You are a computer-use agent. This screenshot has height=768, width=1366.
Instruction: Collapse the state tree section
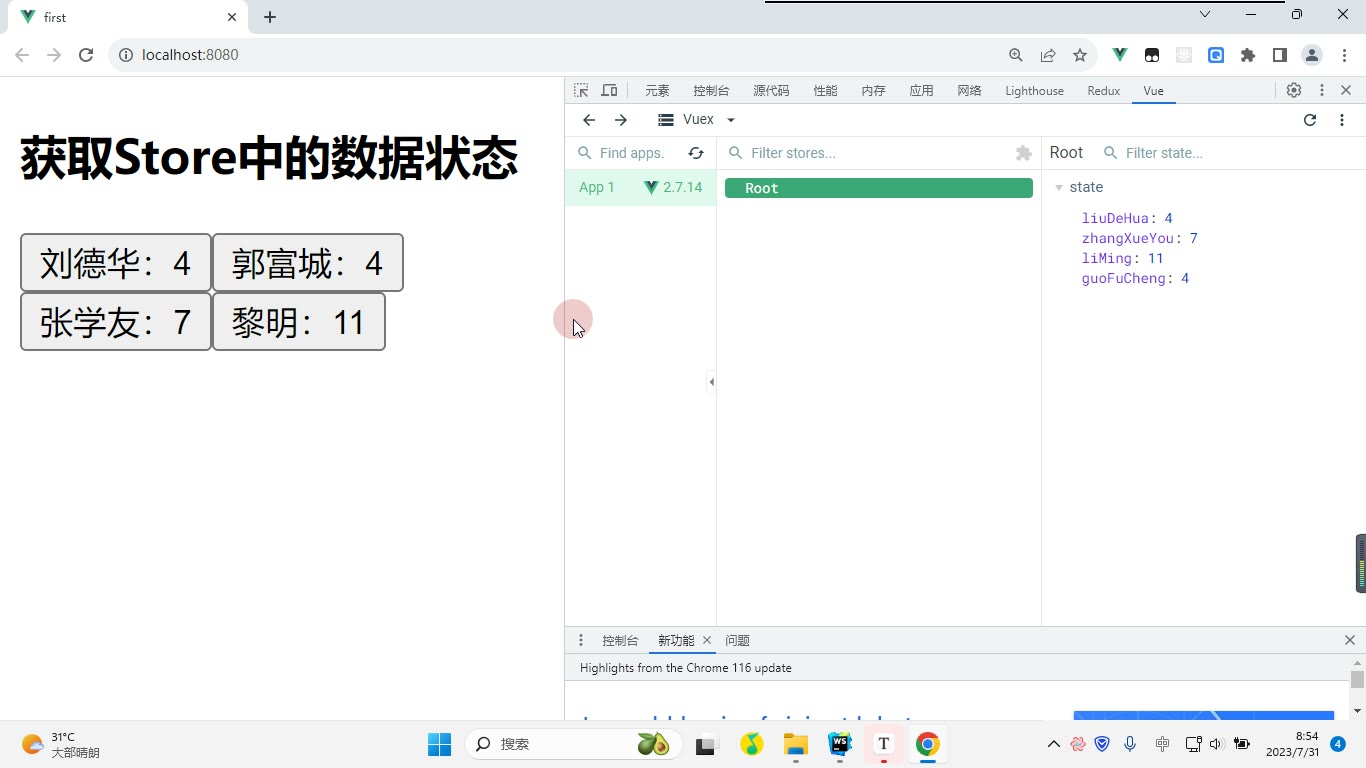[x=1059, y=188]
